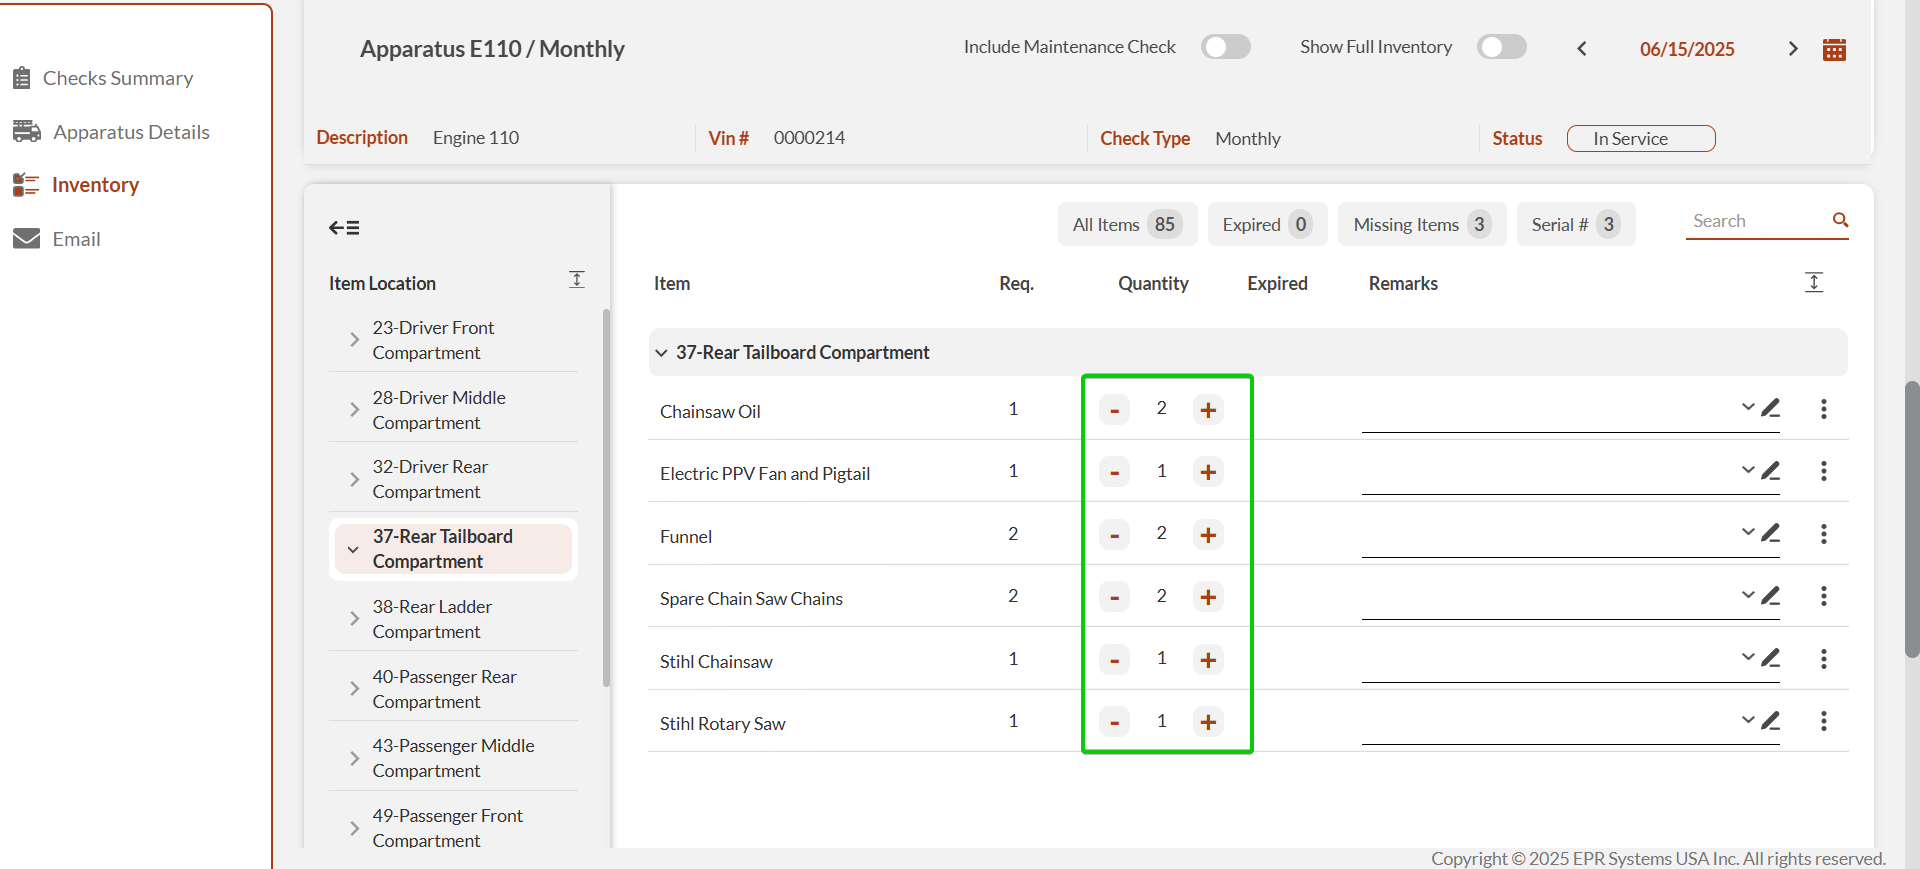Switch to the Missing Items filter tab
The image size is (1920, 869).
click(x=1421, y=225)
